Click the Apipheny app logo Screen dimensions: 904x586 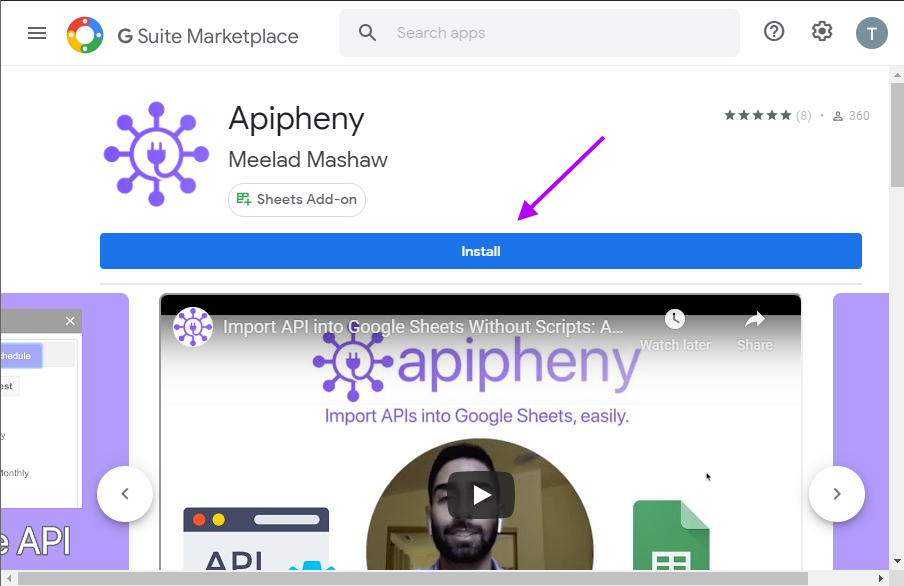tap(156, 154)
